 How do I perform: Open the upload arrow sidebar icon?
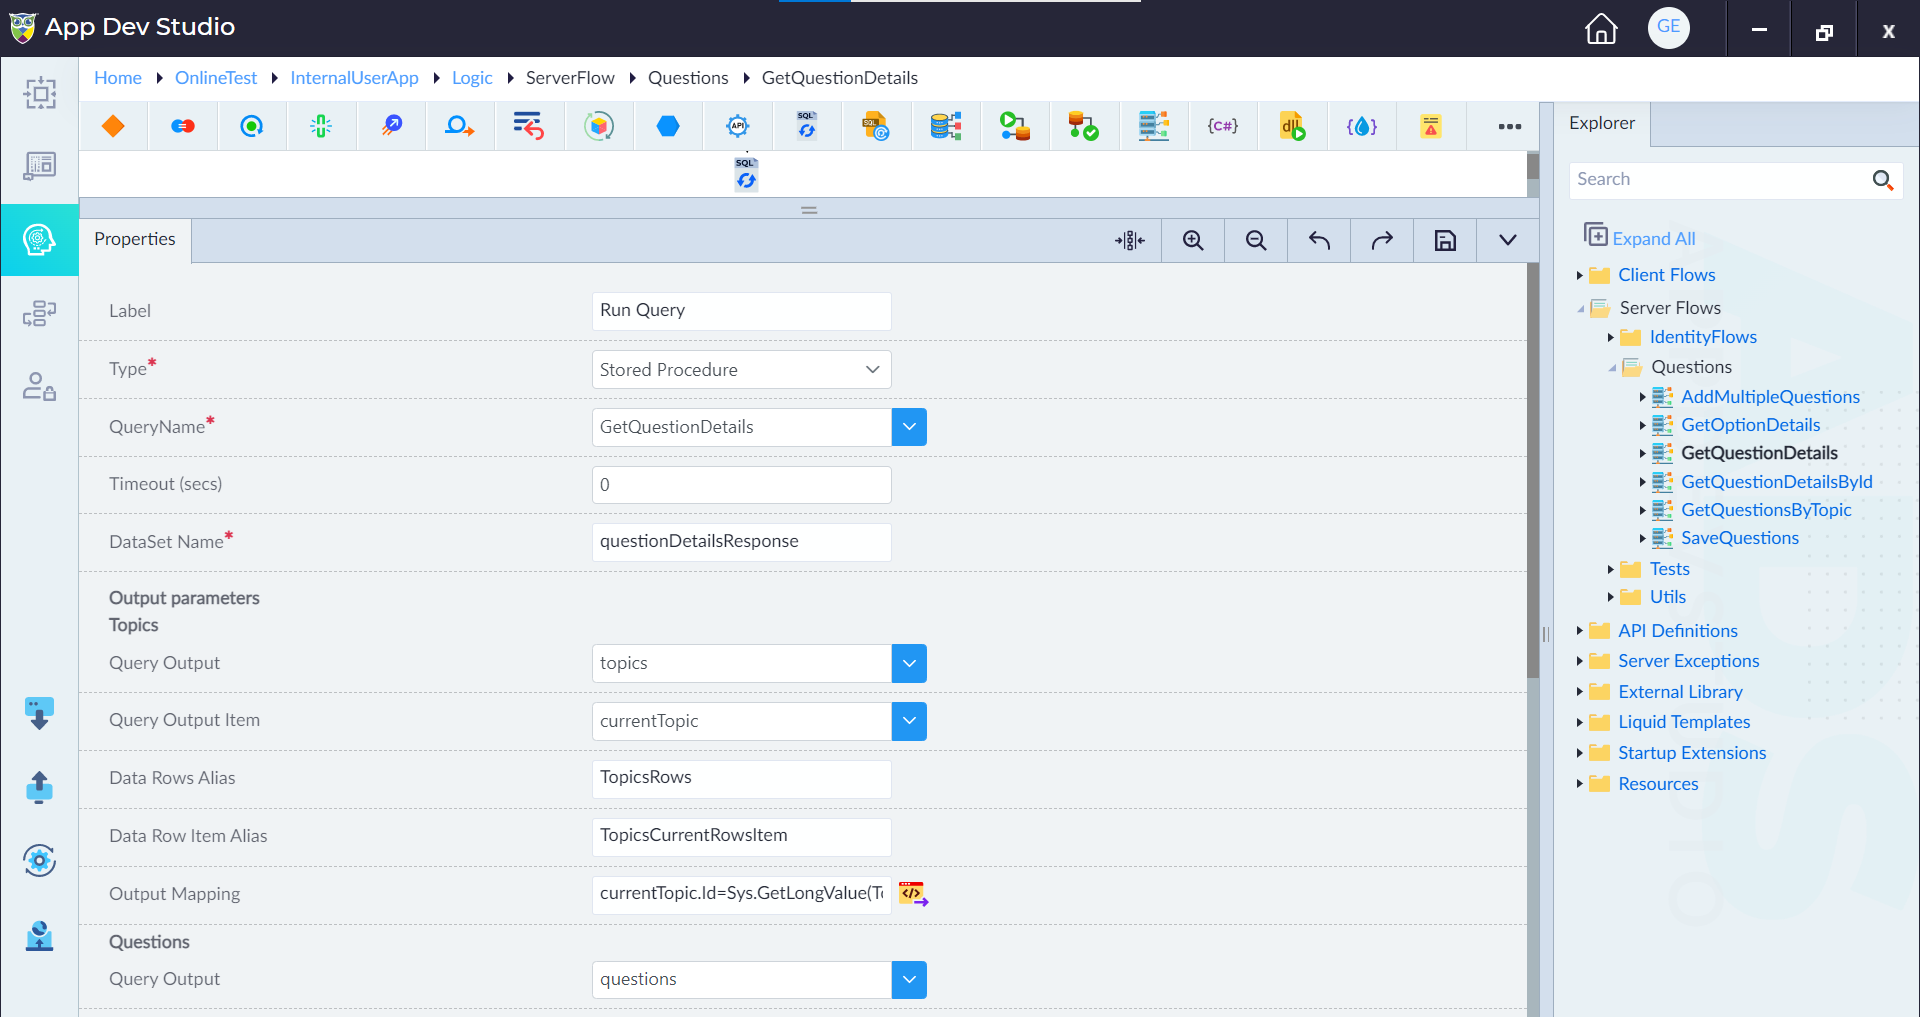coord(39,787)
